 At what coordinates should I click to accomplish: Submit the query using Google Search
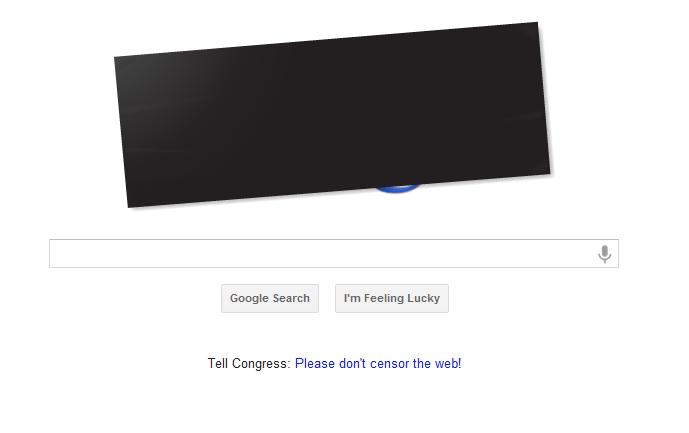[270, 298]
